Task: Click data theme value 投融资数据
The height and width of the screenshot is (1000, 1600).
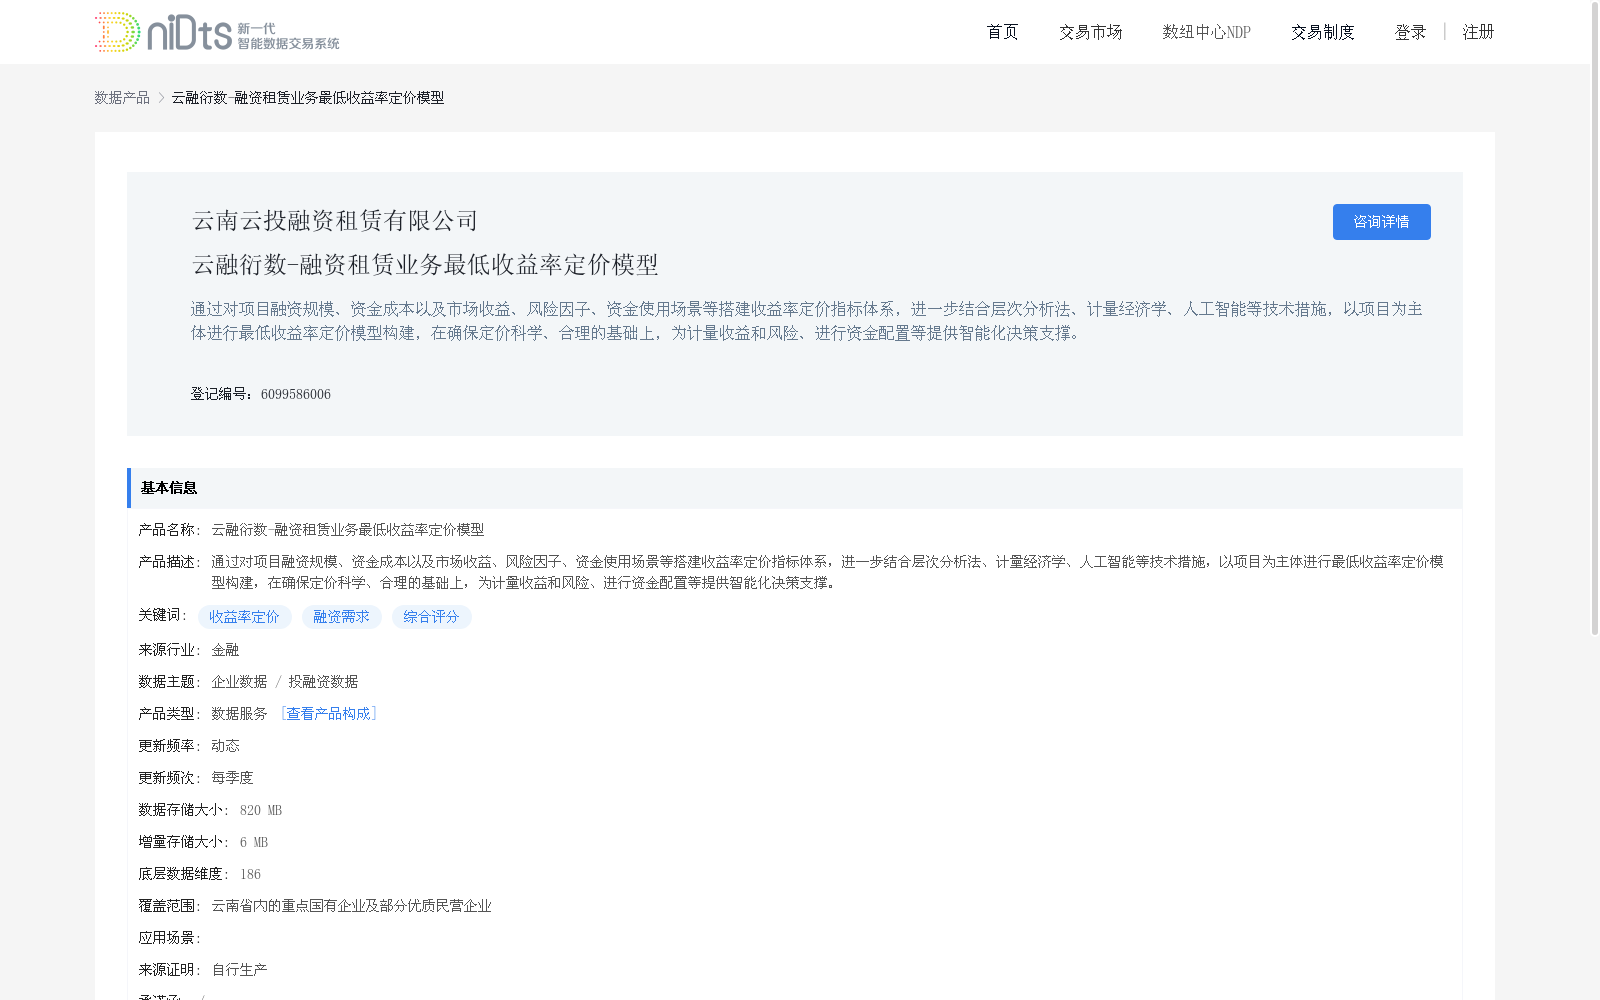Action: 323,681
